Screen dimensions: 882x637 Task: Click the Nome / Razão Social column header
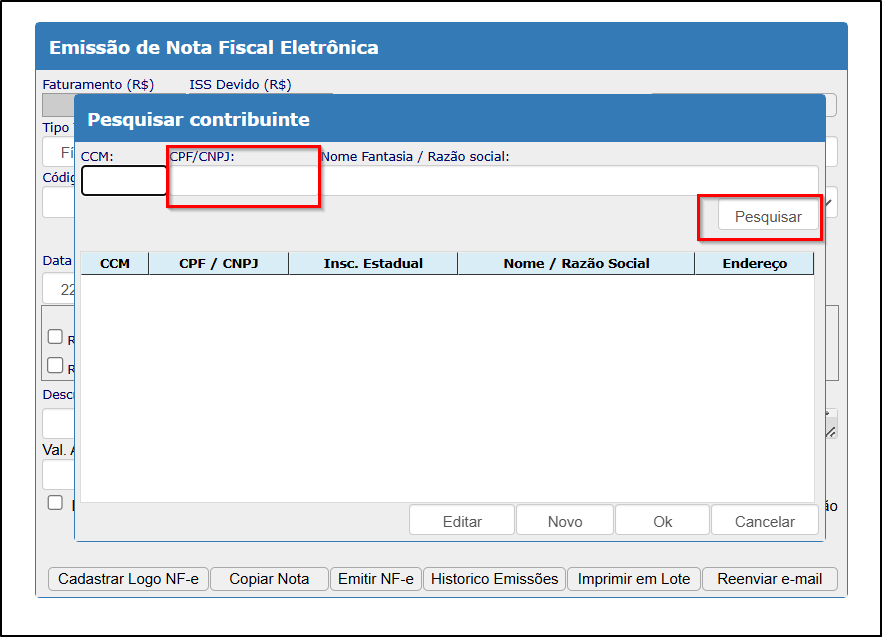[x=576, y=264]
